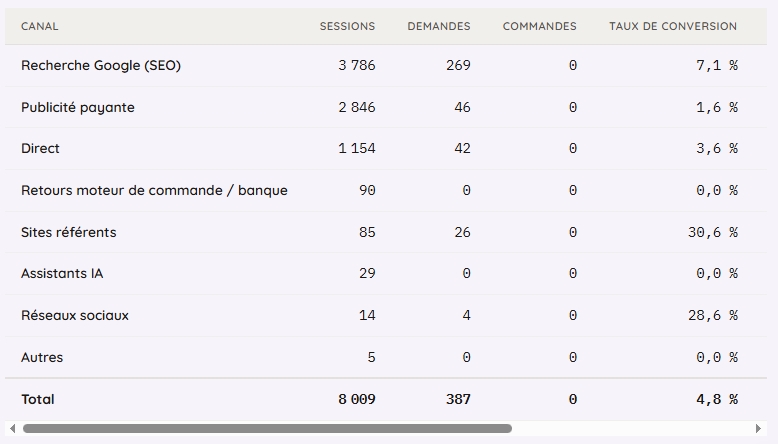Viewport: 778px width, 444px height.
Task: Click the horizontal scrollbar thumb
Action: tap(267, 429)
